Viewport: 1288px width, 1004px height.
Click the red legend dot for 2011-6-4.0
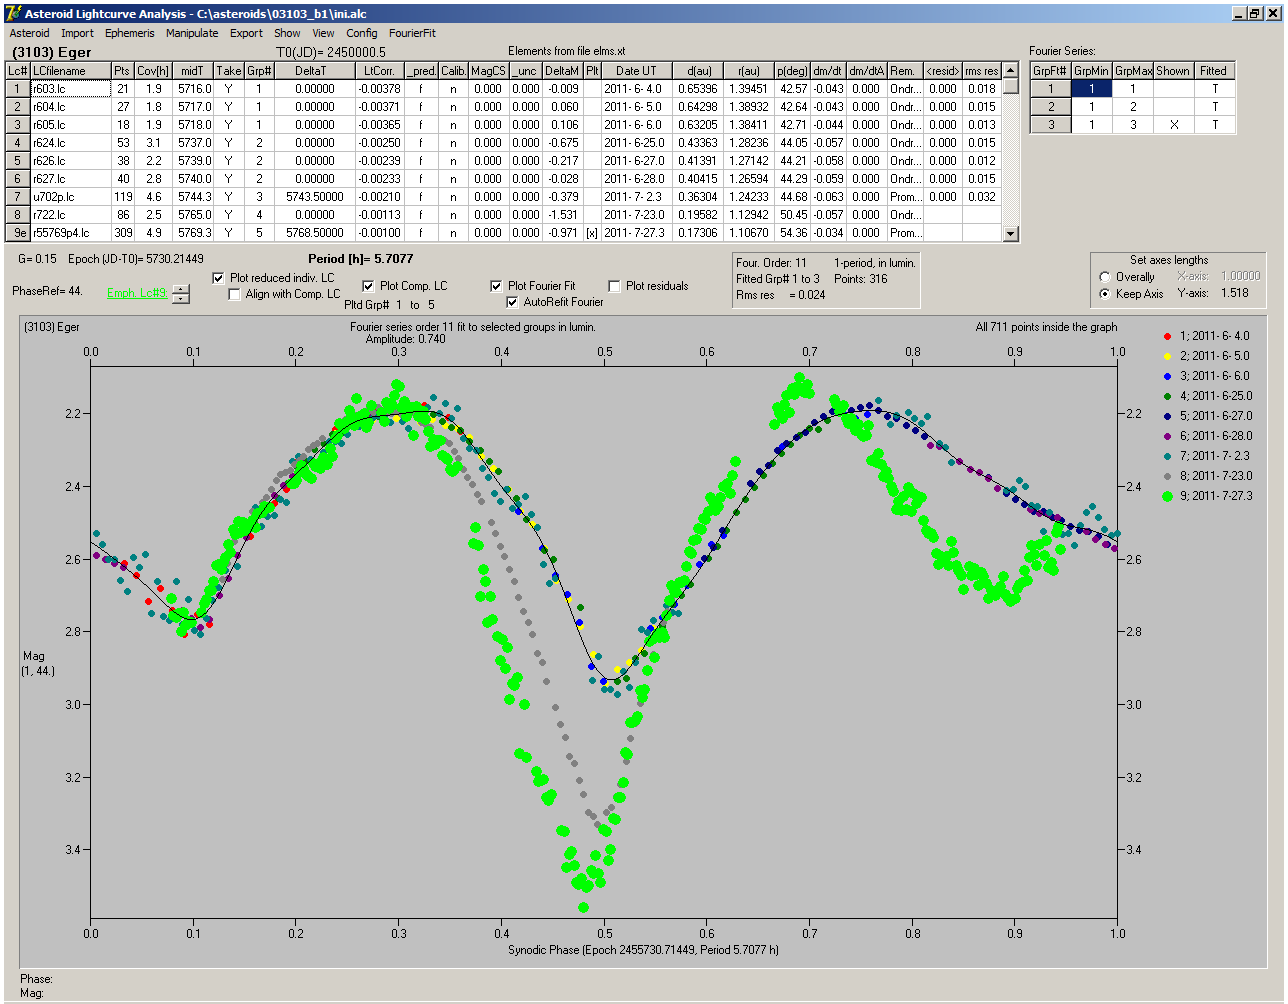click(x=1167, y=336)
